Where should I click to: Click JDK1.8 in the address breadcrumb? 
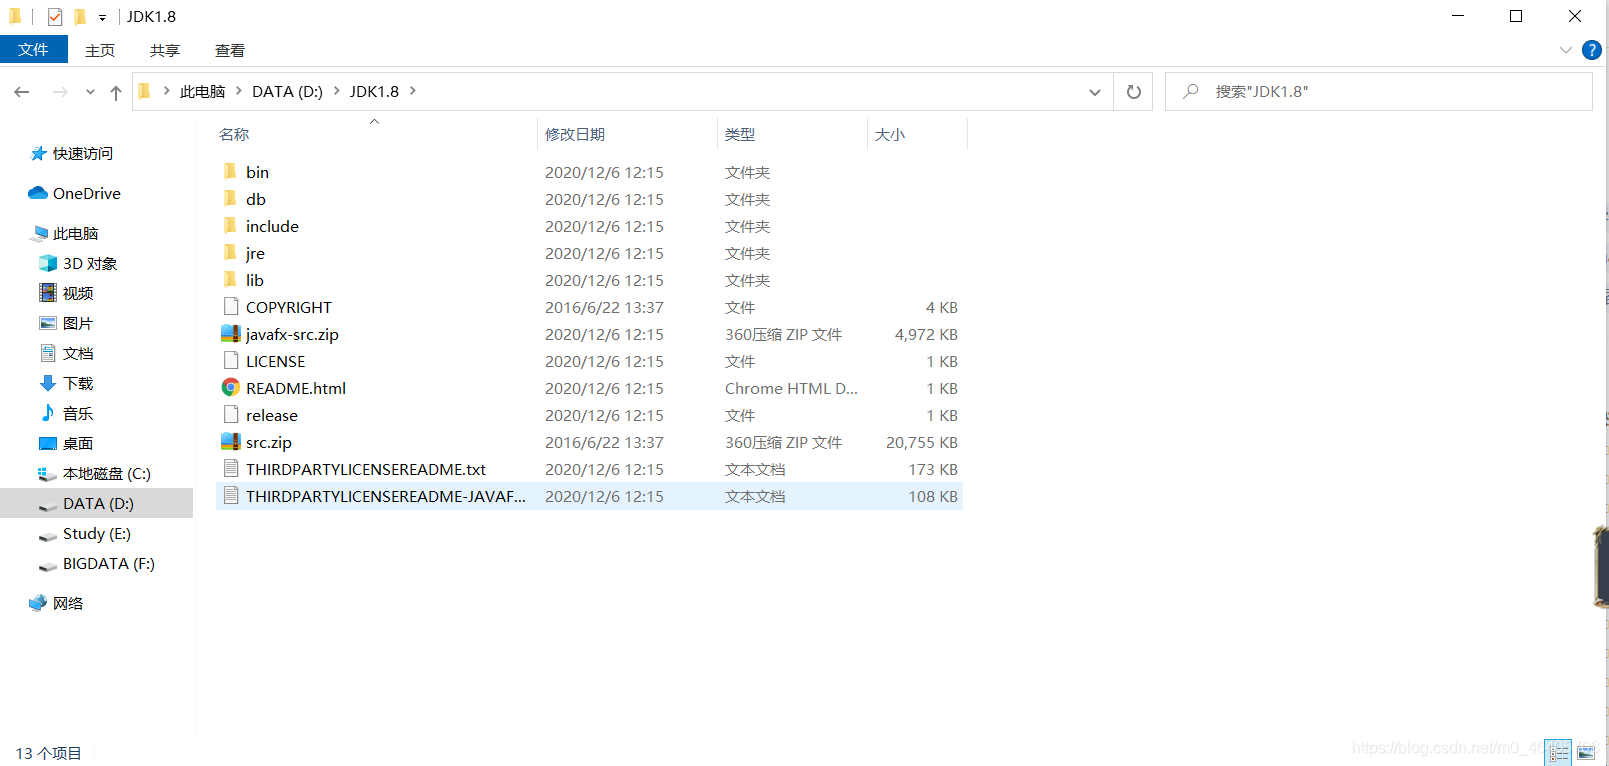374,91
